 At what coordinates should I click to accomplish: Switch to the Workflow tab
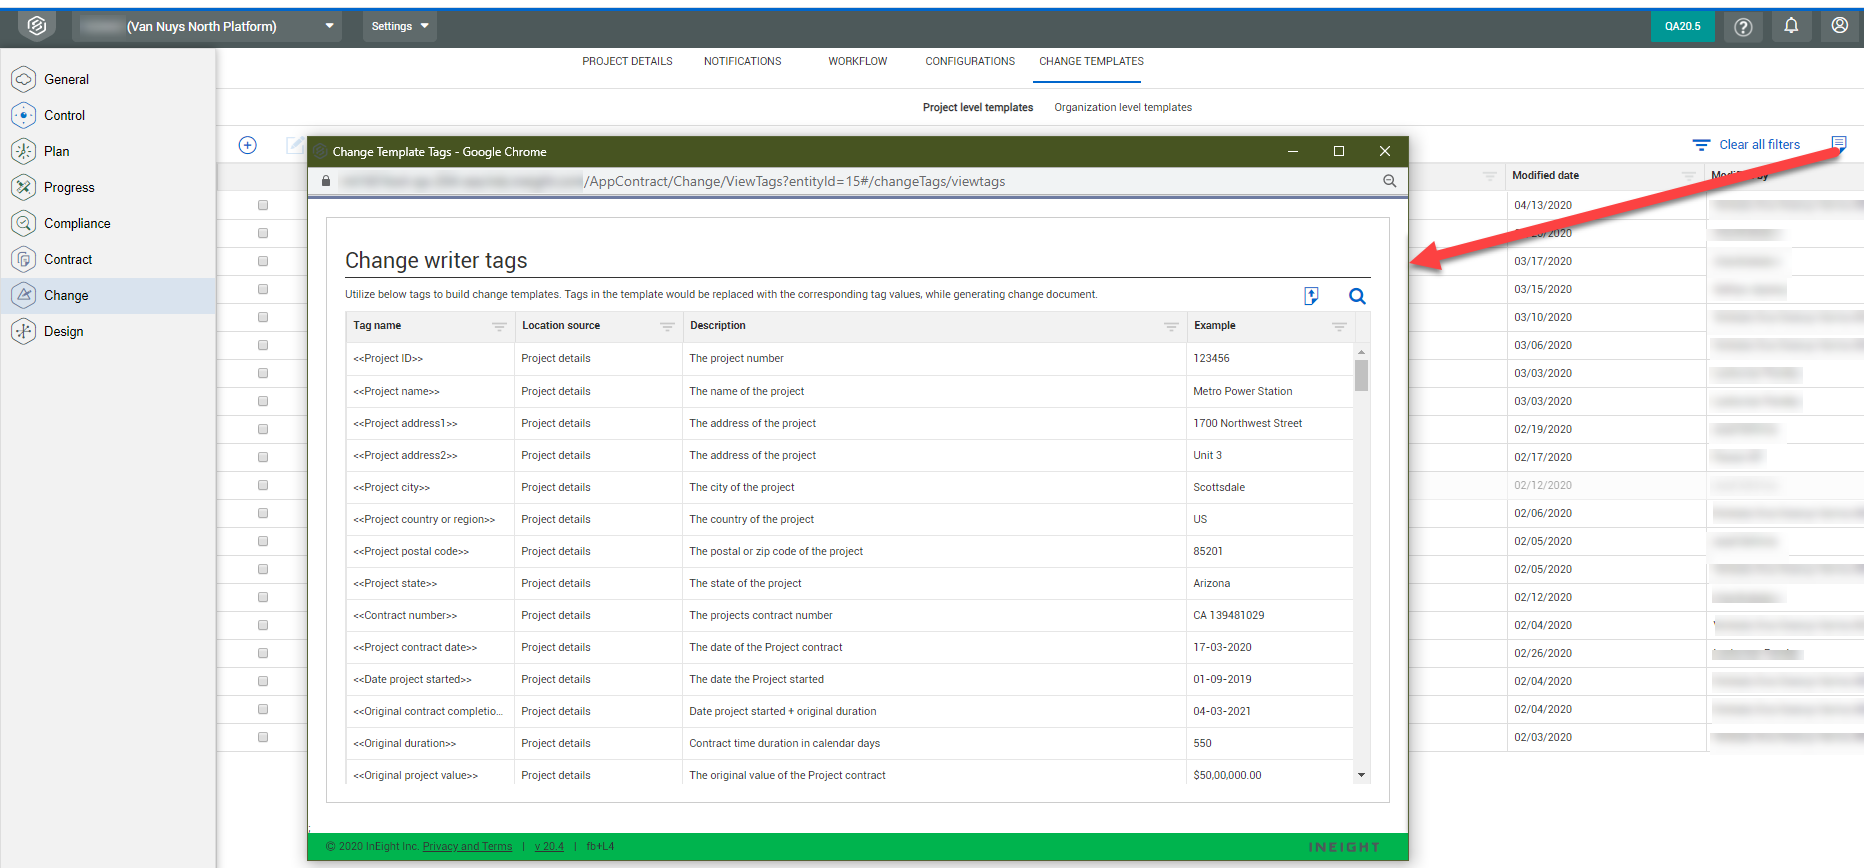point(857,61)
